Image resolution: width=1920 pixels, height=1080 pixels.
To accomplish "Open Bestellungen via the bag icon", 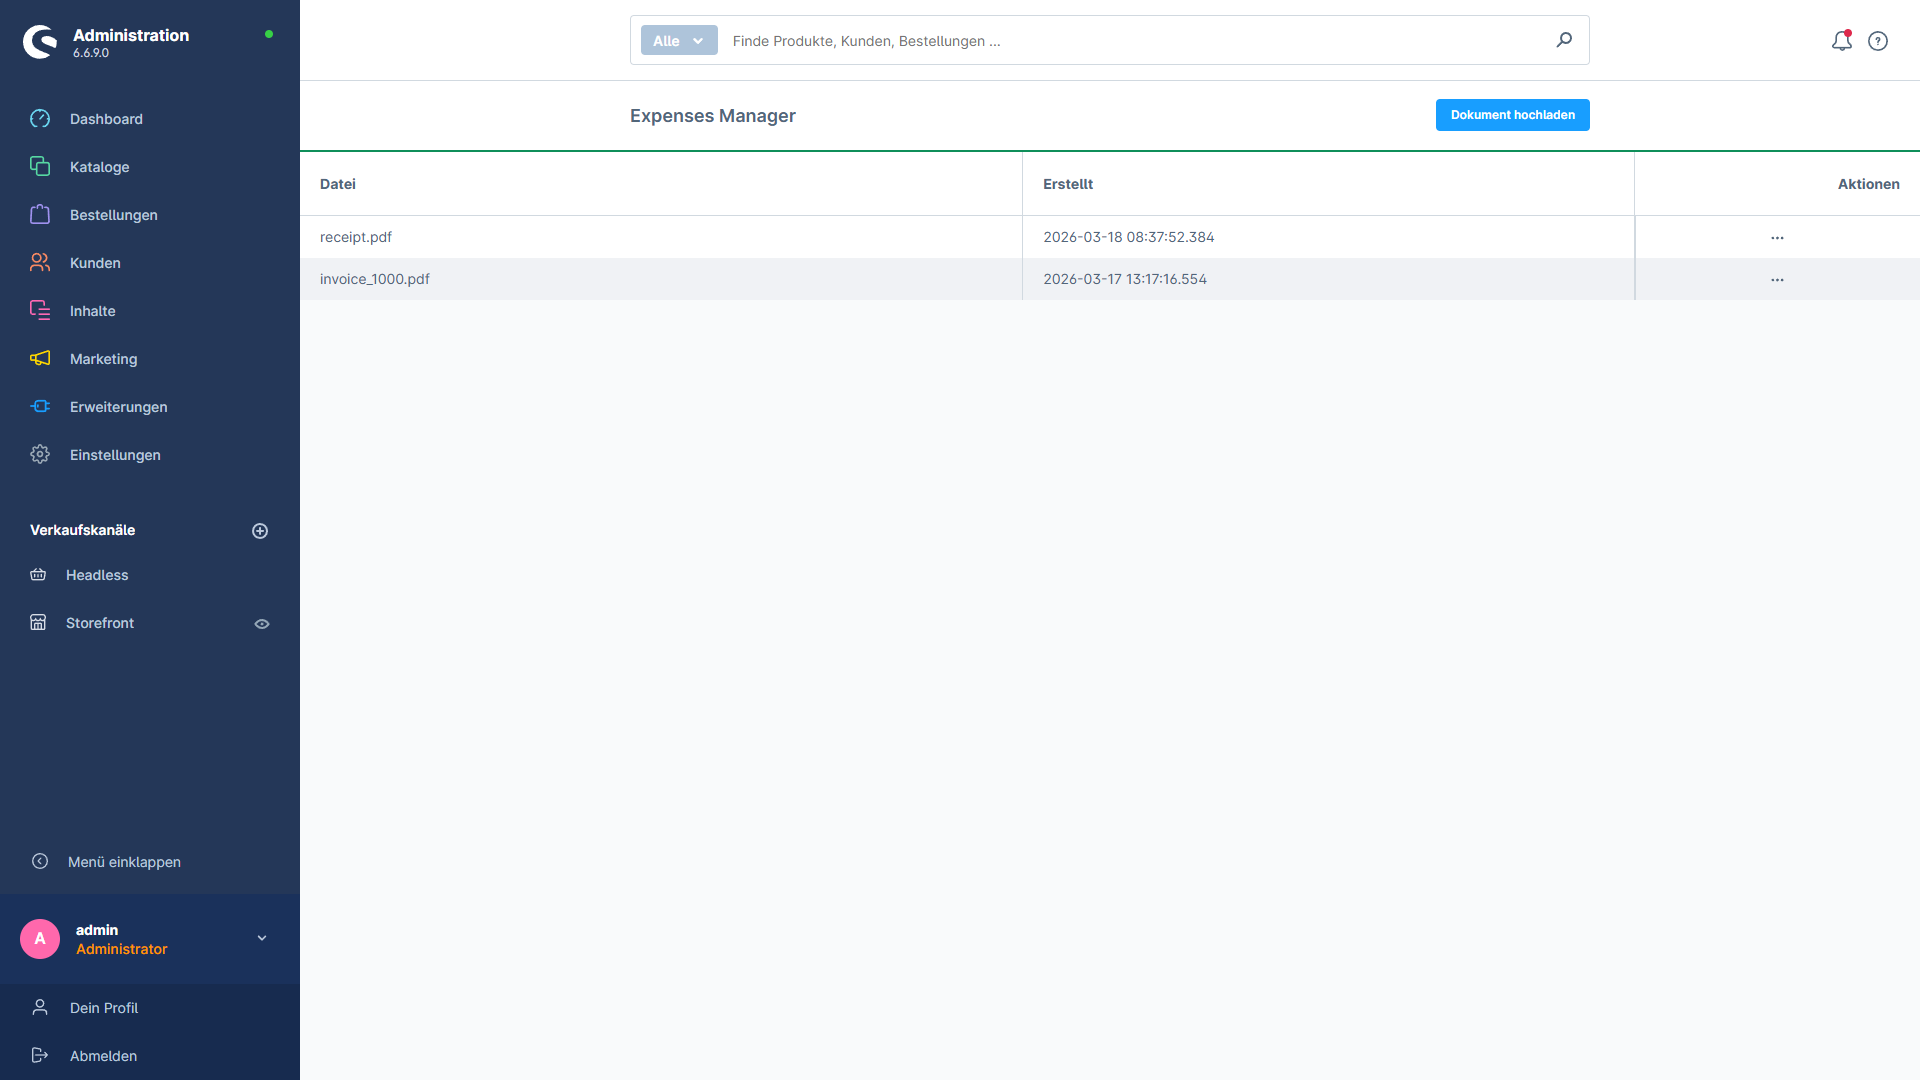I will (40, 214).
